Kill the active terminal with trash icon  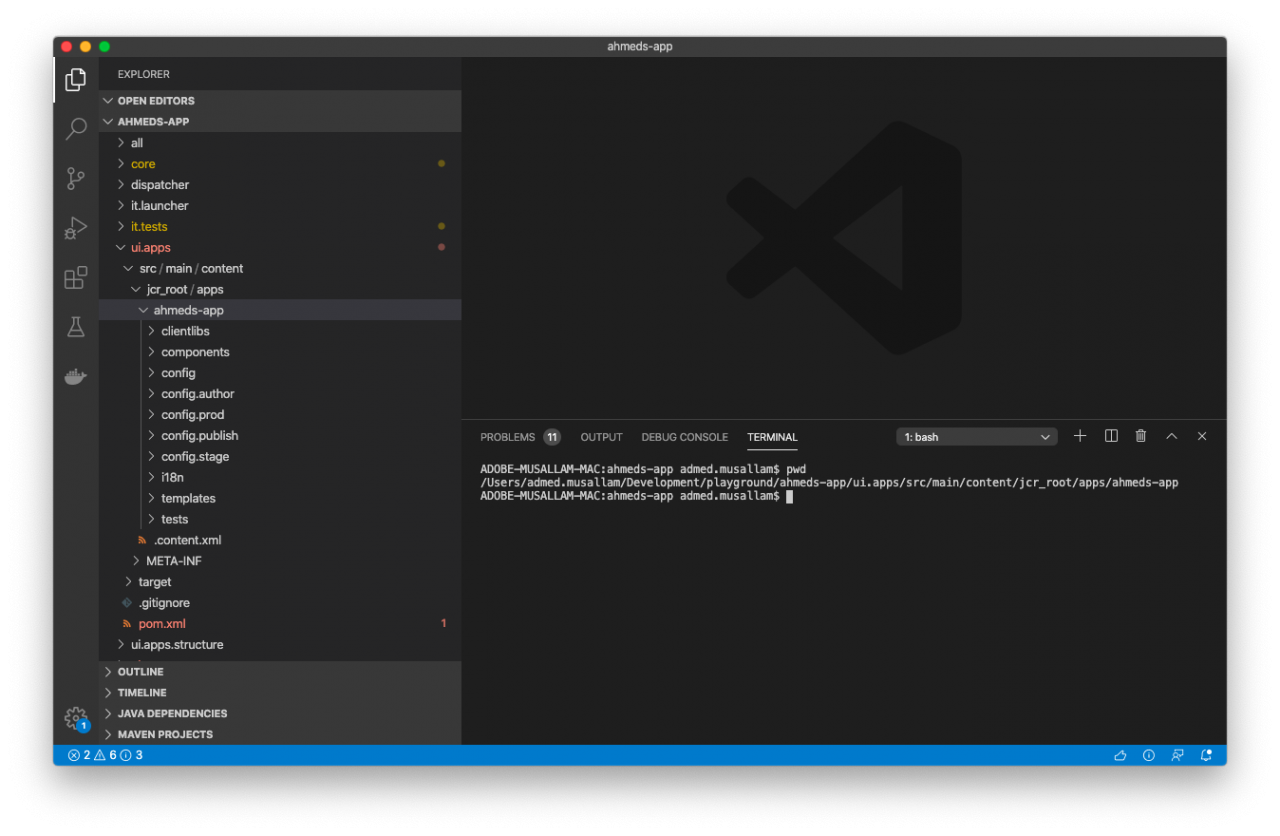click(1140, 435)
